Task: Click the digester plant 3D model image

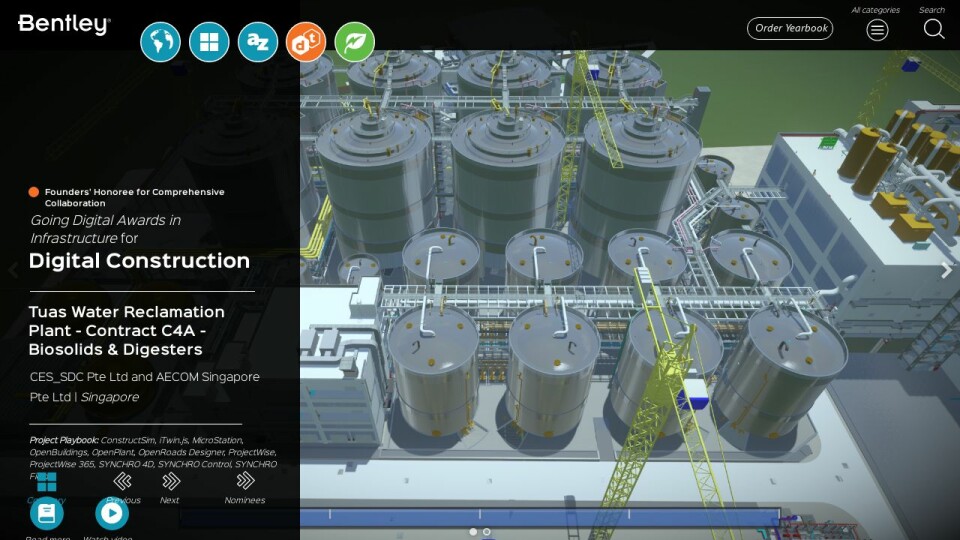Action: (x=629, y=294)
